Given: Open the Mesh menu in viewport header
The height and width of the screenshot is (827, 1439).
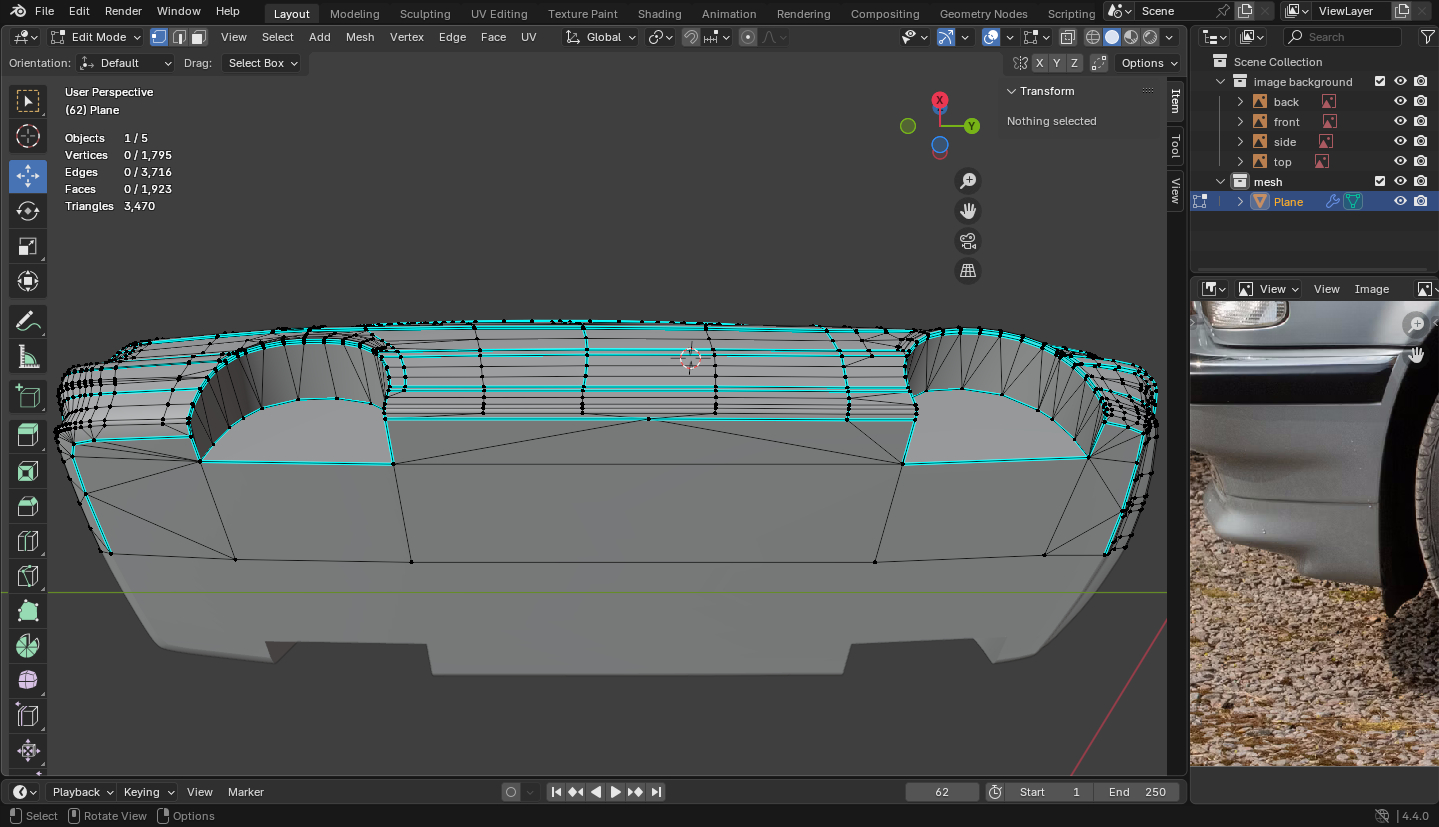Looking at the screenshot, I should pos(360,37).
